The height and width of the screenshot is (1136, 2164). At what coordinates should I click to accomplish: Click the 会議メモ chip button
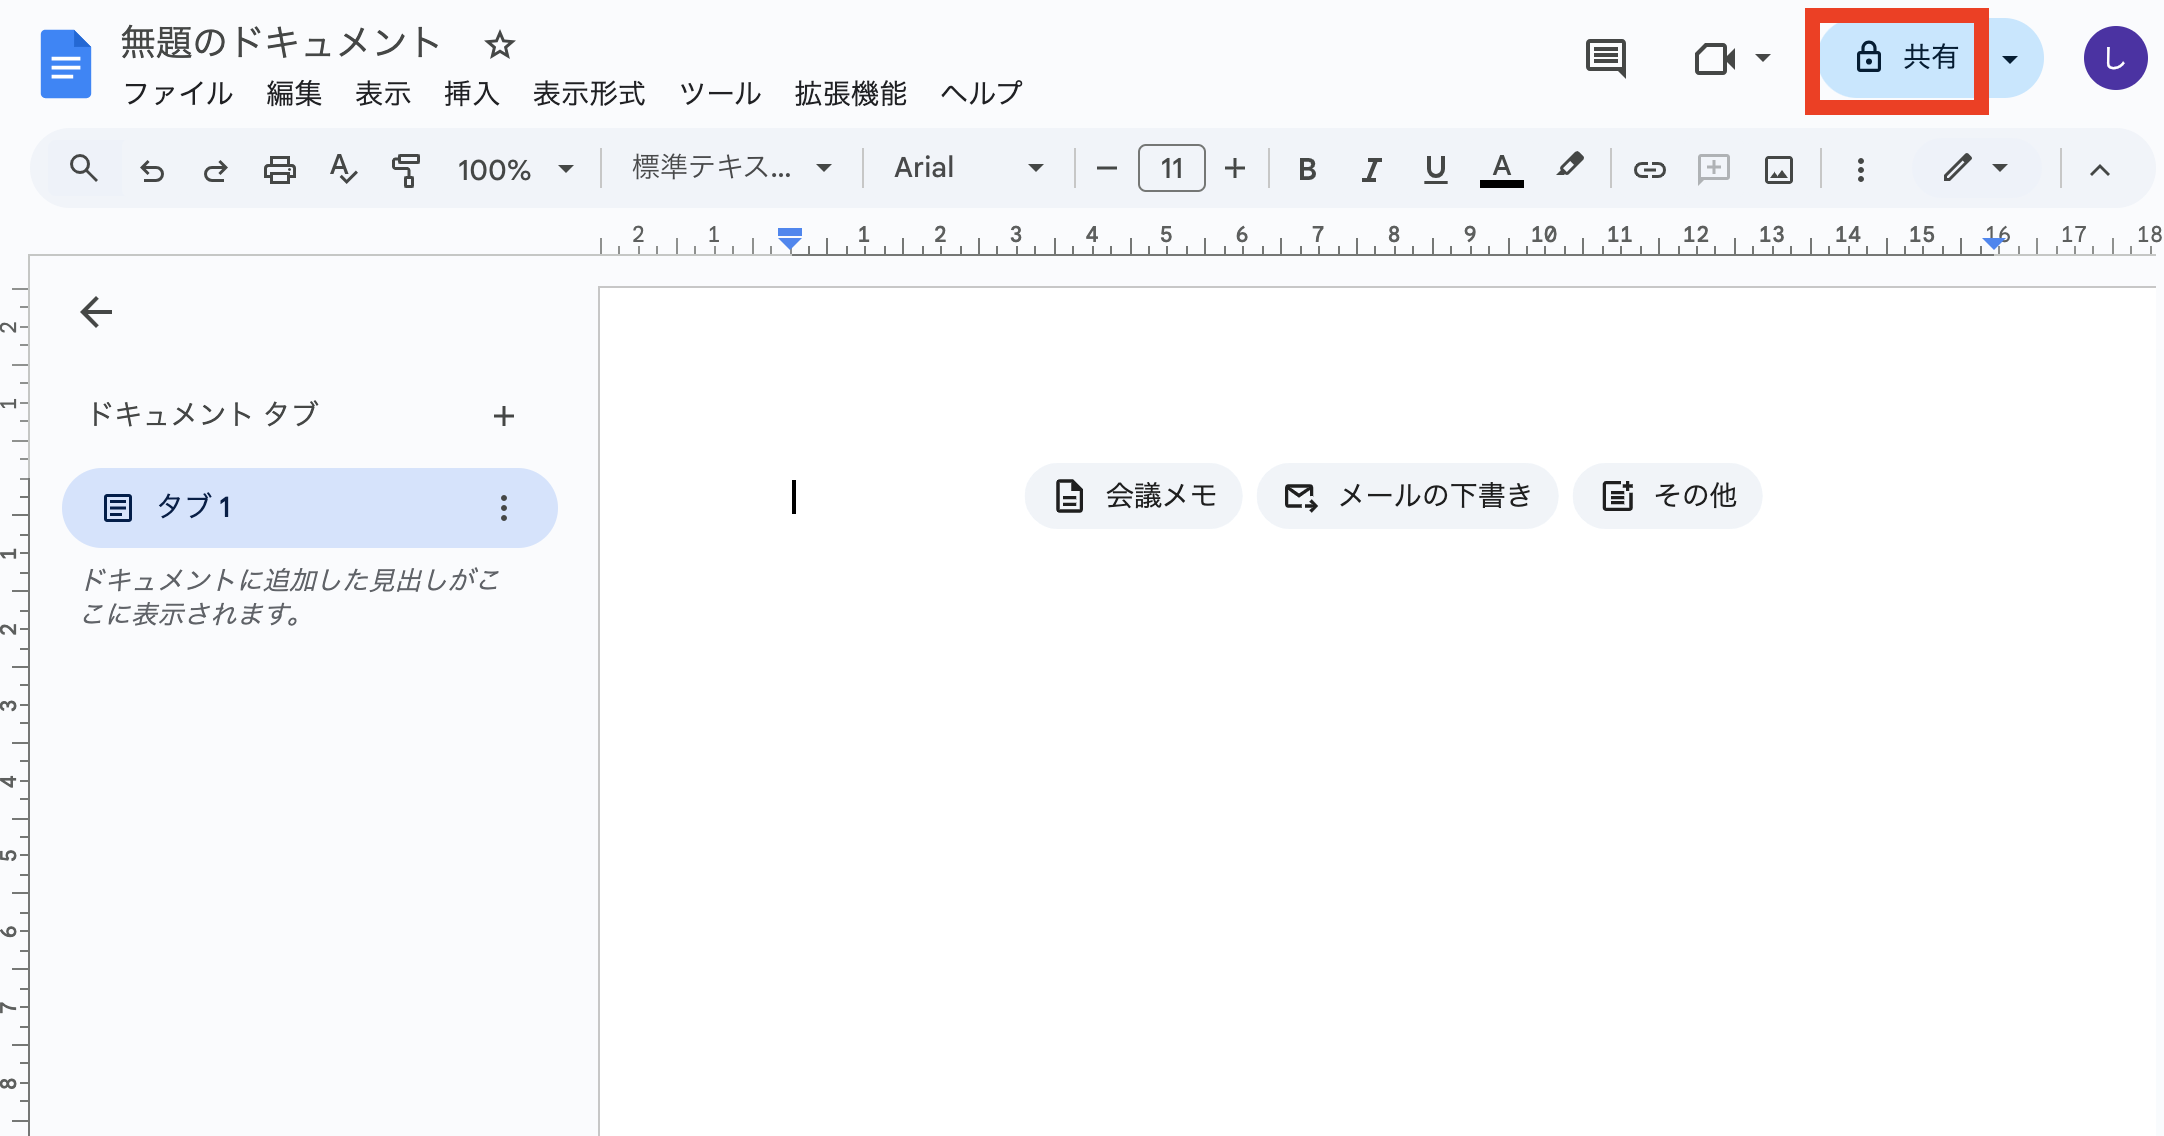click(1134, 496)
